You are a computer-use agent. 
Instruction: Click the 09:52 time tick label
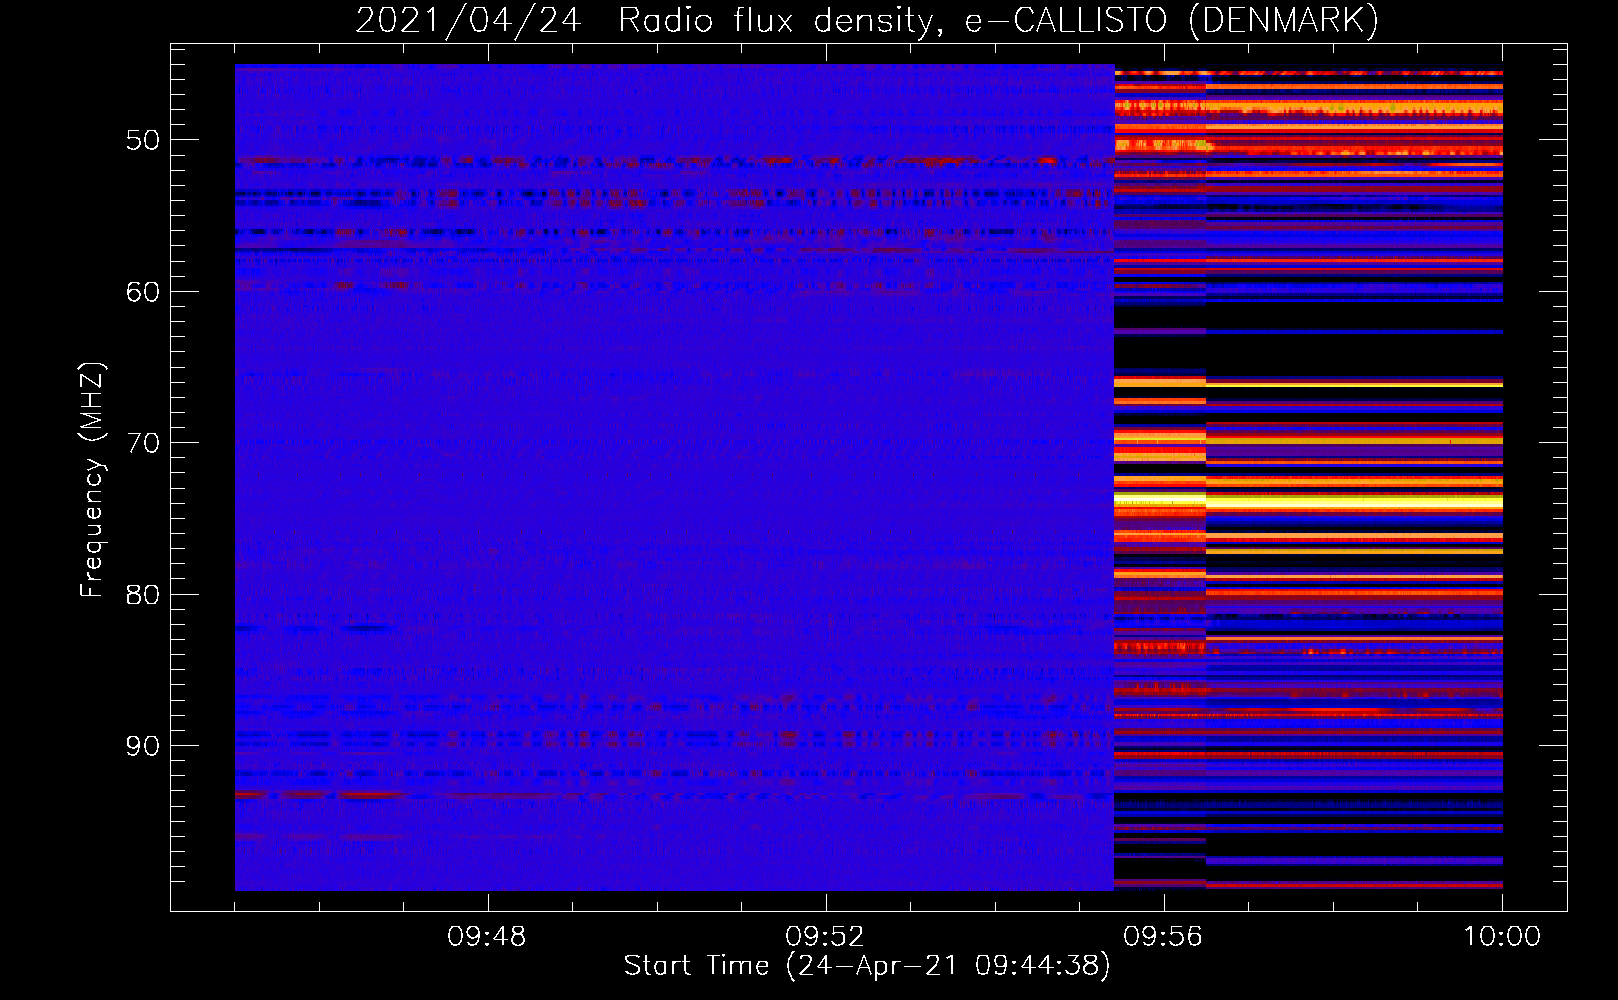825,937
